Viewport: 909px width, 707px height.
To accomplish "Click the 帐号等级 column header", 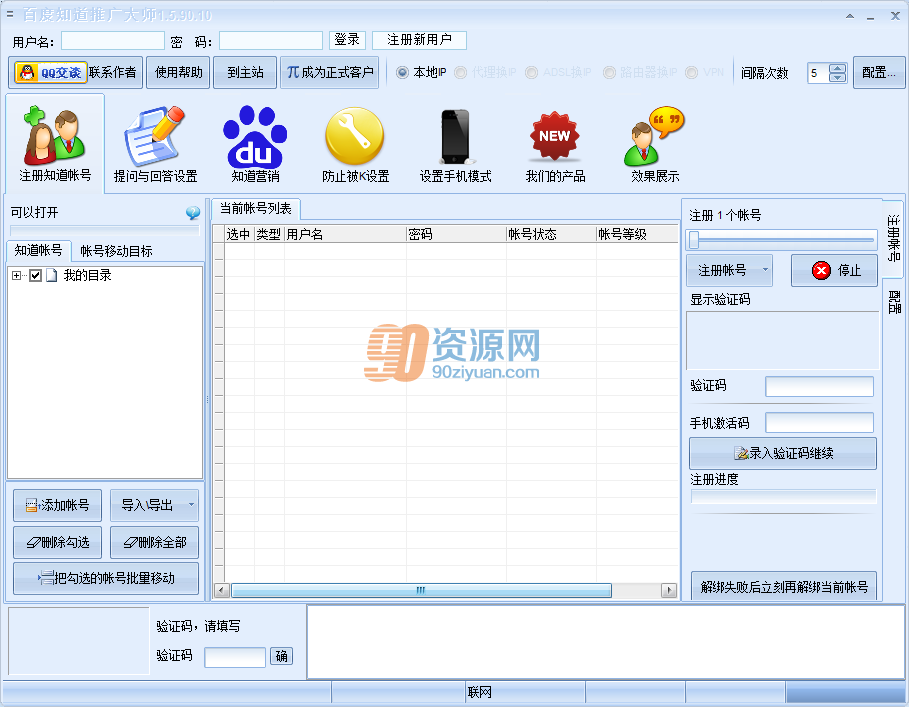I will [637, 234].
